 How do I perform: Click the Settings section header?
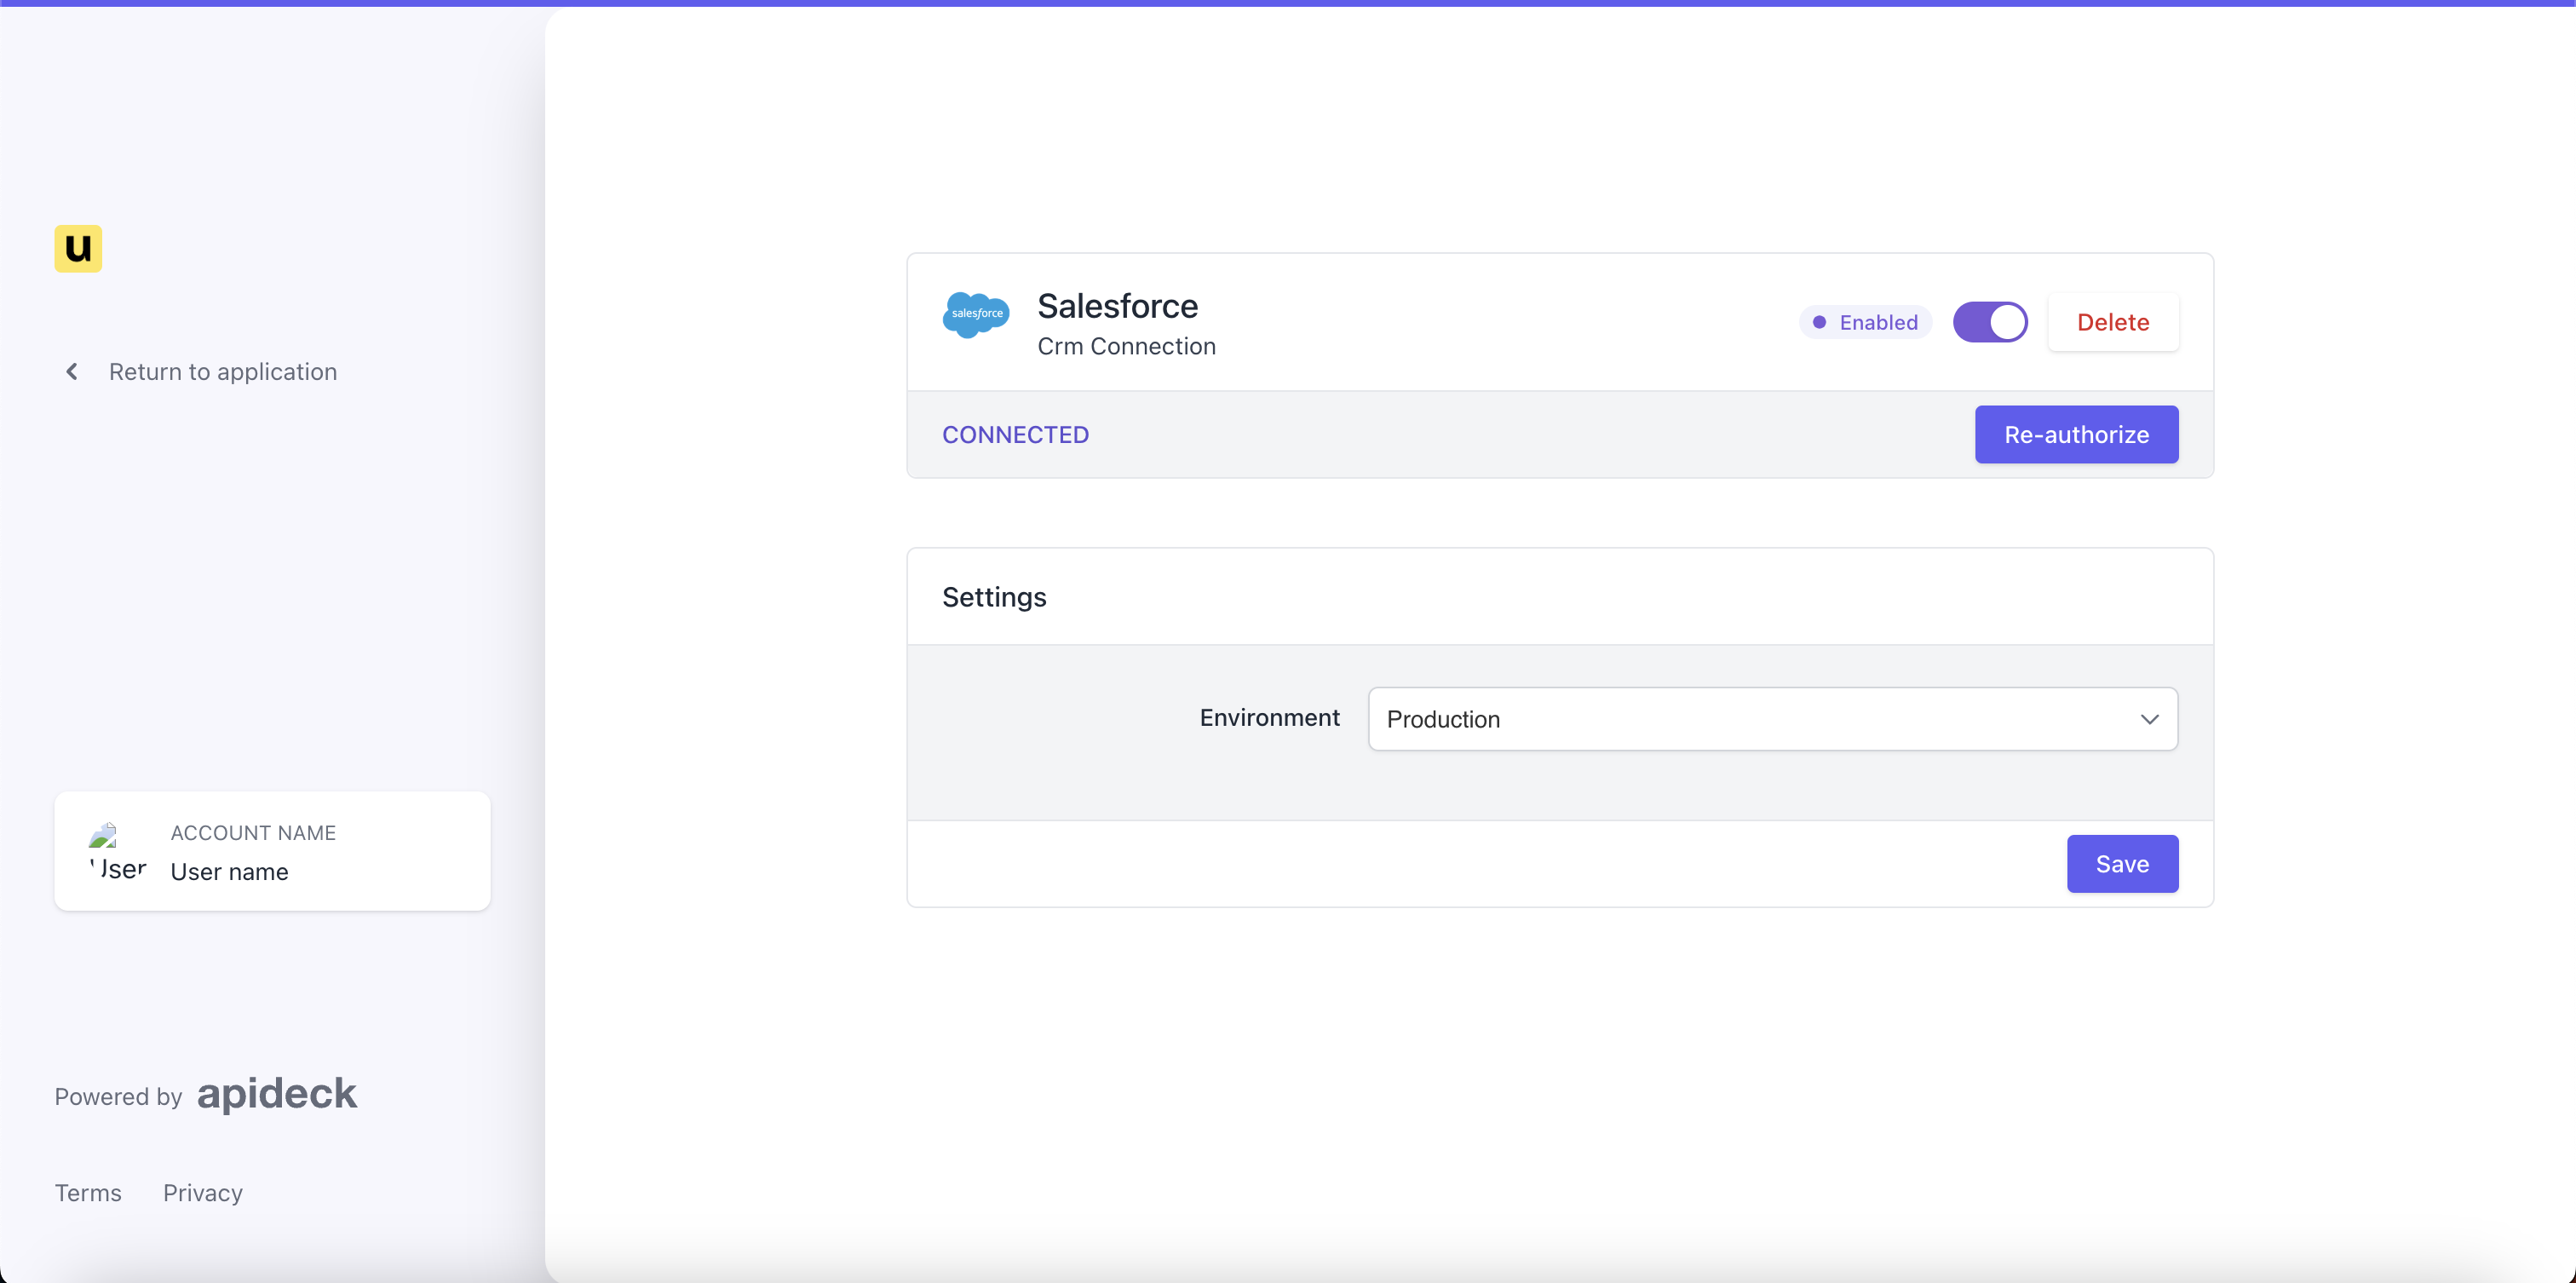994,597
